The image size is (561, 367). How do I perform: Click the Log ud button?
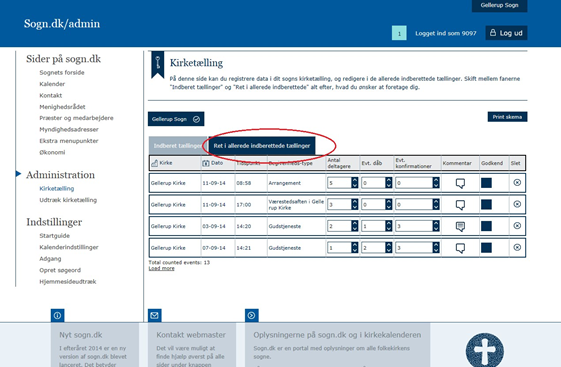(x=506, y=33)
